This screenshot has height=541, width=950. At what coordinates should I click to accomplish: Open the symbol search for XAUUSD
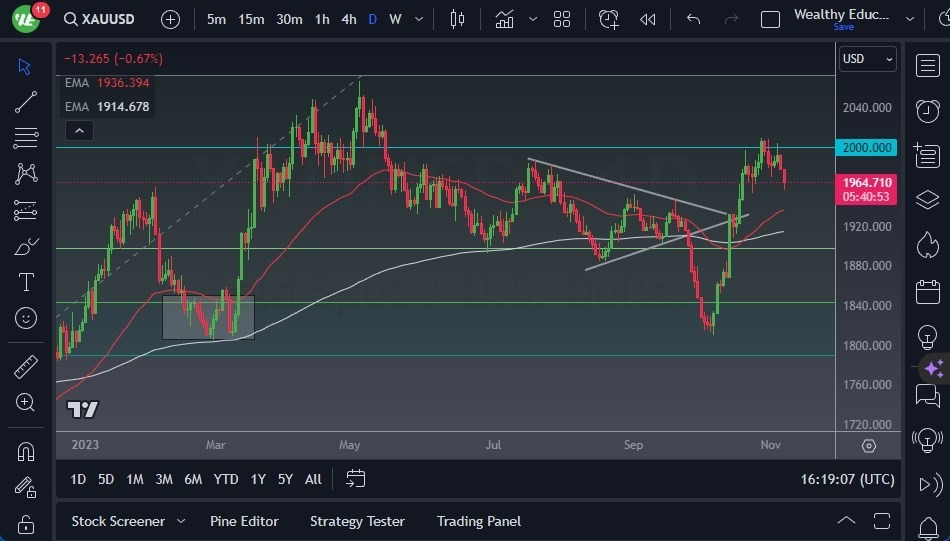coord(99,19)
